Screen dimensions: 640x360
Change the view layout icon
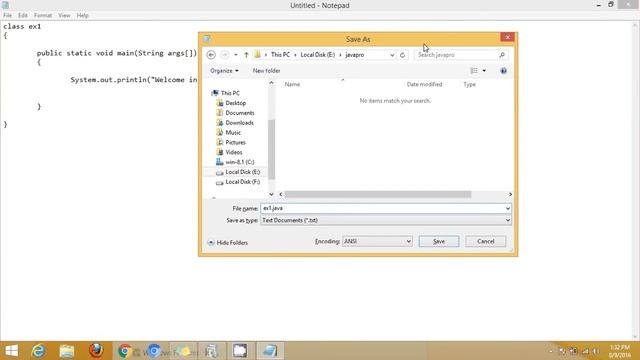tap(473, 71)
